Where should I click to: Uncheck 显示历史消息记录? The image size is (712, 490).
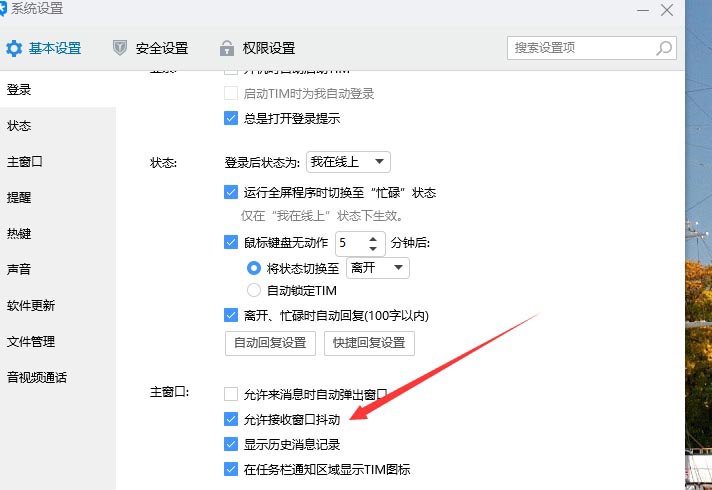(x=231, y=444)
